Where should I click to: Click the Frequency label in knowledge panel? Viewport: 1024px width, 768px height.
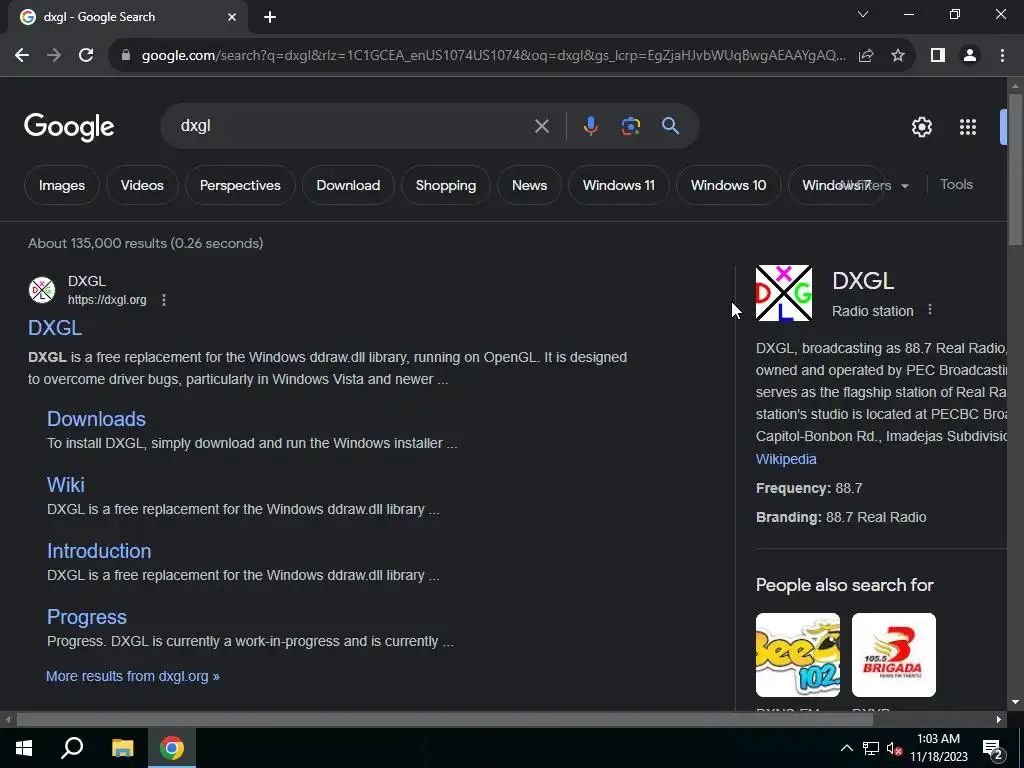pyautogui.click(x=793, y=488)
